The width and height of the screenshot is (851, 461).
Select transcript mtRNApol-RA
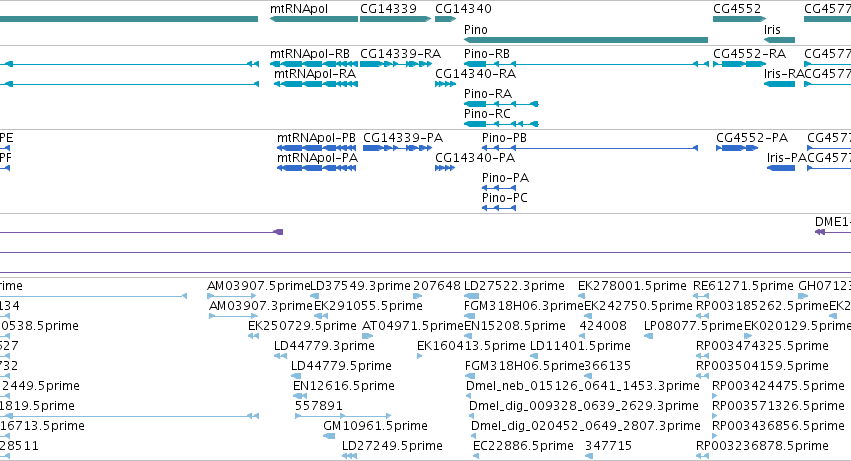(x=315, y=74)
